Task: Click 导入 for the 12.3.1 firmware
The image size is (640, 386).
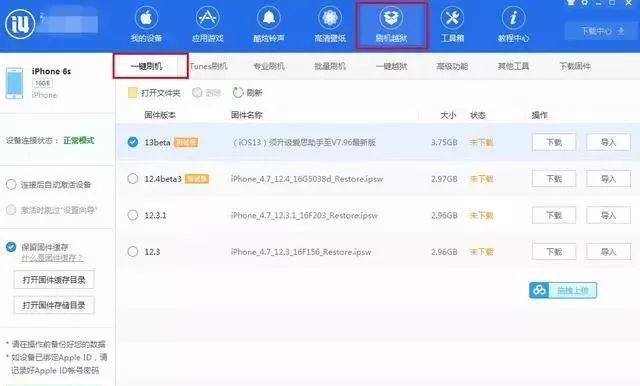Action: pos(608,215)
